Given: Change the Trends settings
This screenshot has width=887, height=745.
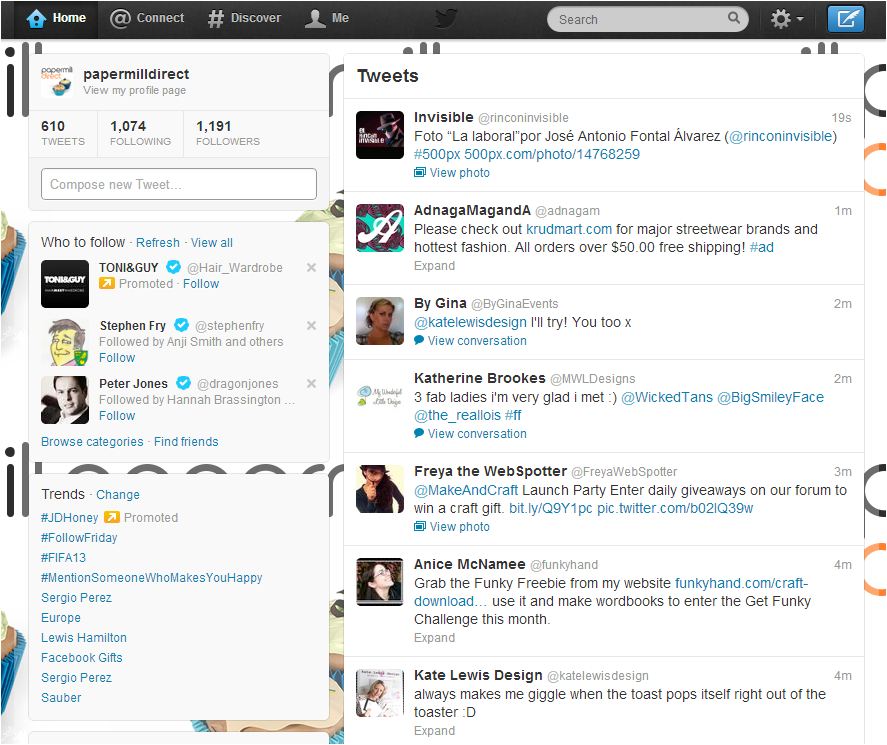Looking at the screenshot, I should (118, 494).
